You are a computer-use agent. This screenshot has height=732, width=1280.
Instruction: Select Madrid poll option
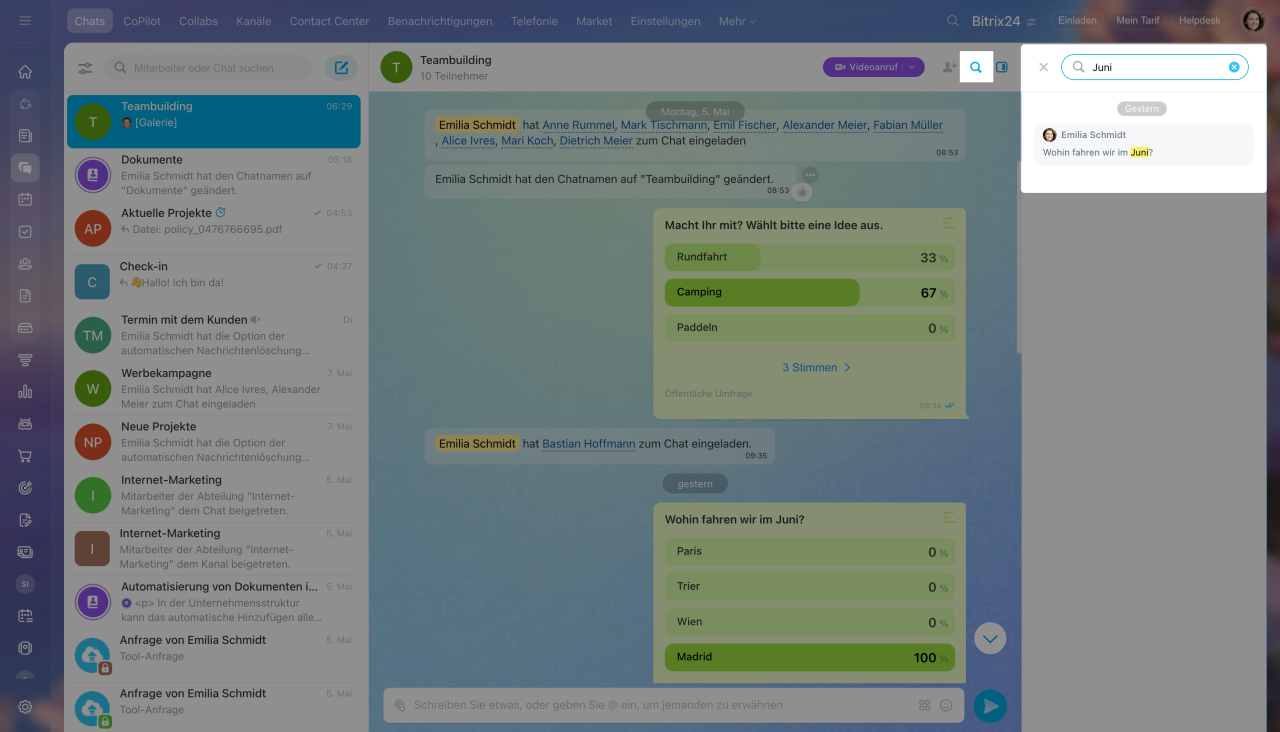tap(809, 657)
